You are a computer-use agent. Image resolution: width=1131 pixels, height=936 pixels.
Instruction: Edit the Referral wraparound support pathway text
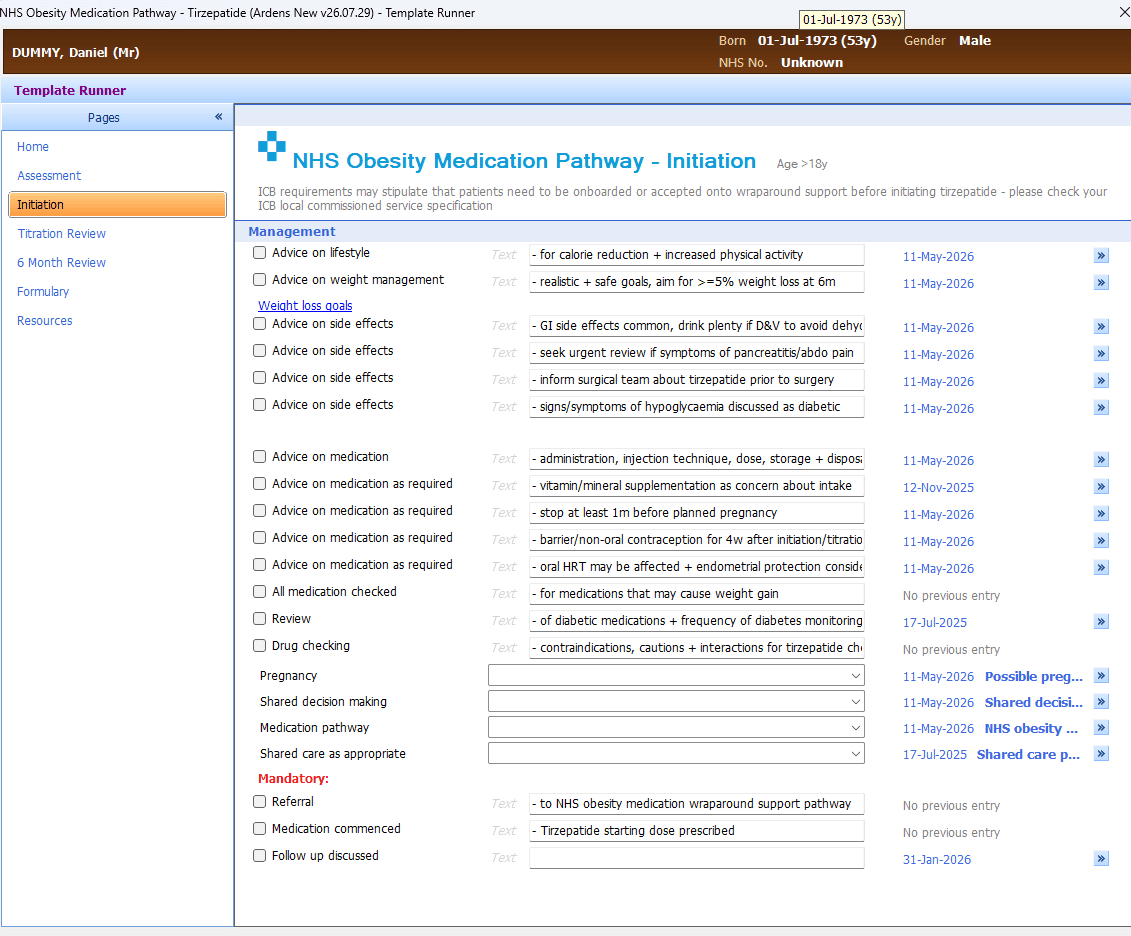point(697,803)
